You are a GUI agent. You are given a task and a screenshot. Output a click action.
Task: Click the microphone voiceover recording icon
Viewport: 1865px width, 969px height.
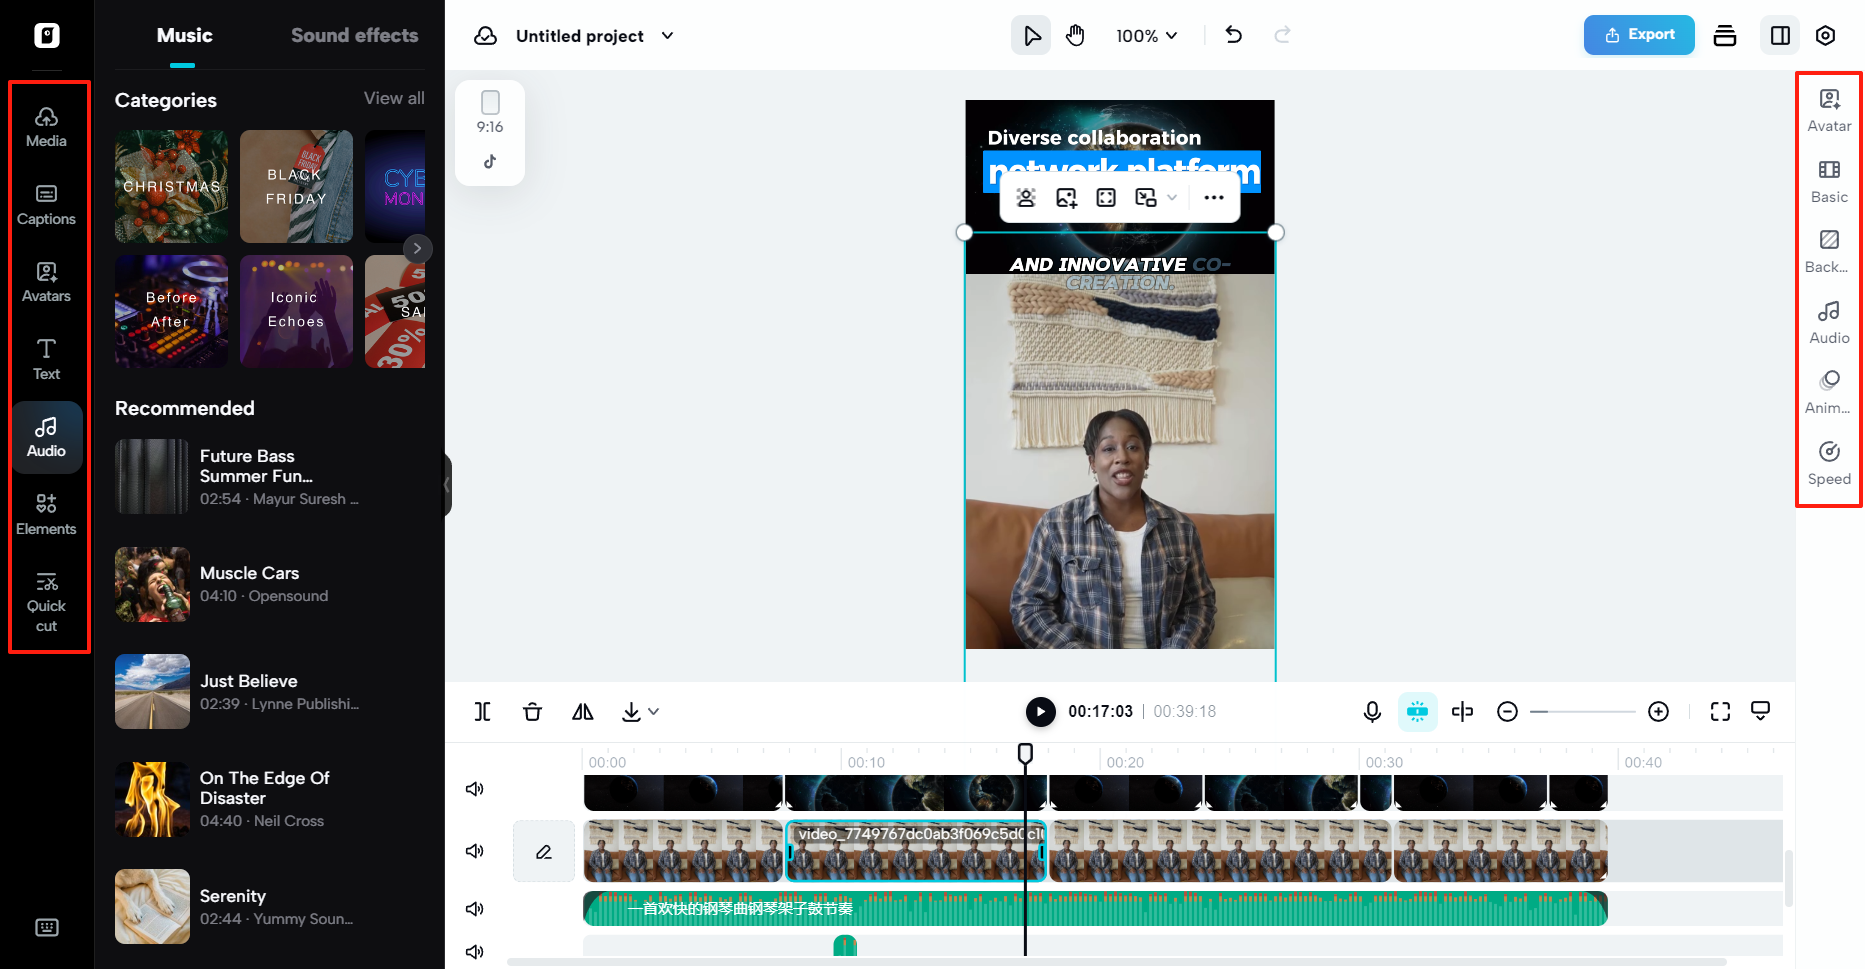point(1371,711)
